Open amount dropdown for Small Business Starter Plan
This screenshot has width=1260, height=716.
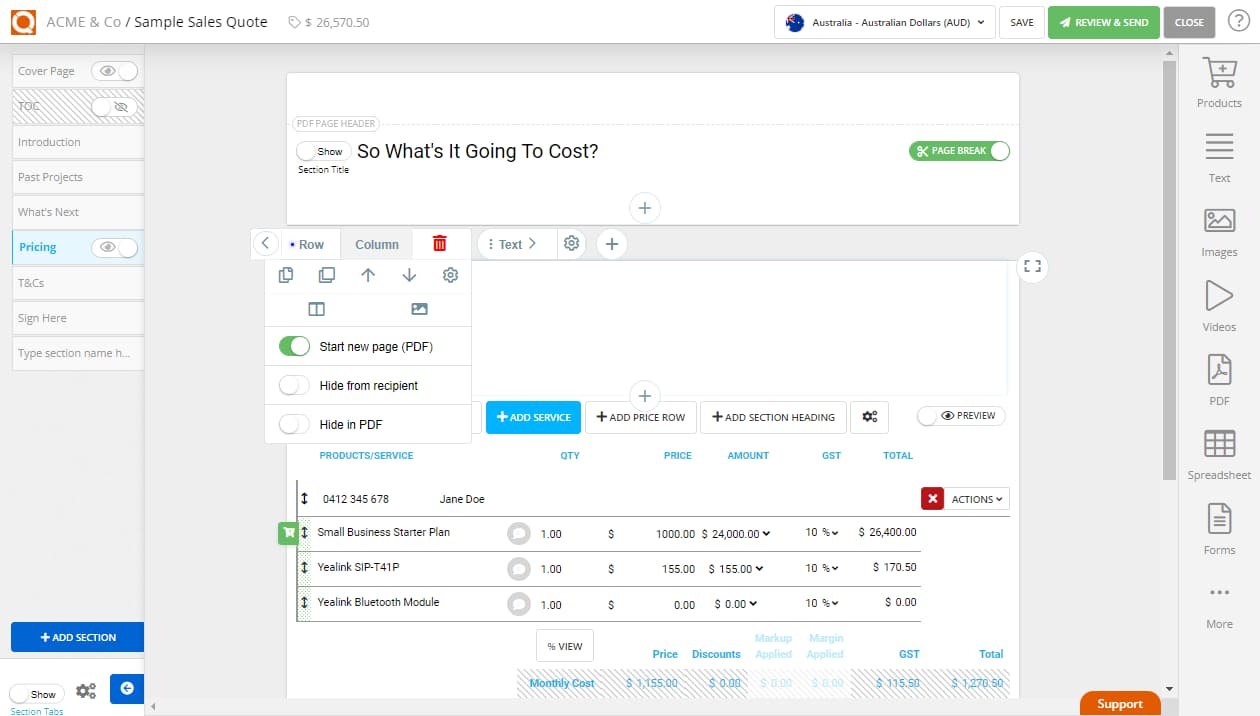tap(767, 534)
